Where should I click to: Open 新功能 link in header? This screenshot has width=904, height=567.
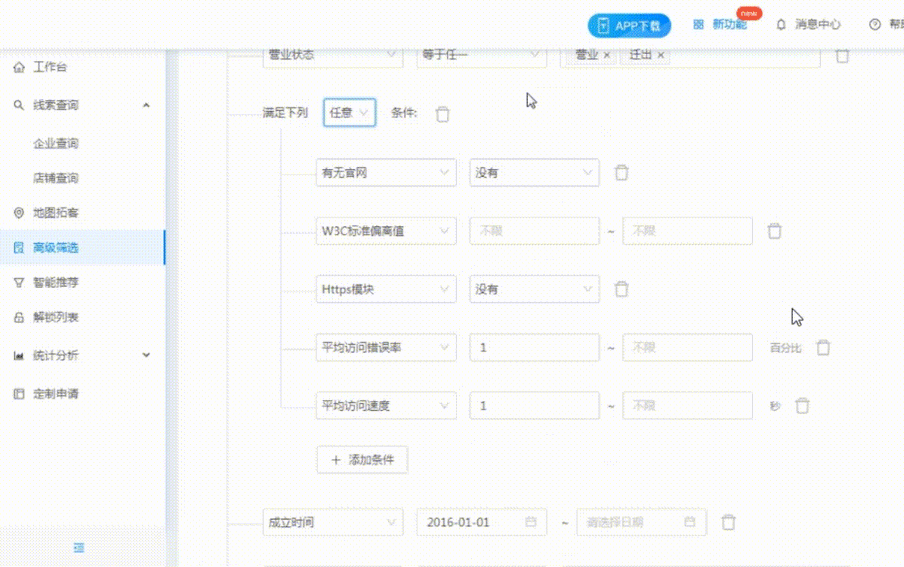click(729, 24)
